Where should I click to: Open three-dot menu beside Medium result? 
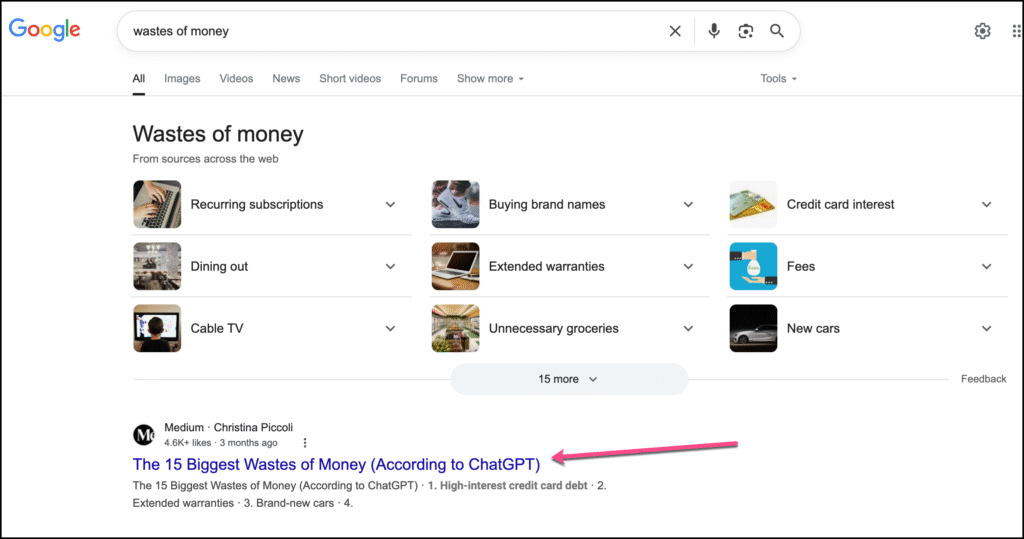tap(305, 443)
